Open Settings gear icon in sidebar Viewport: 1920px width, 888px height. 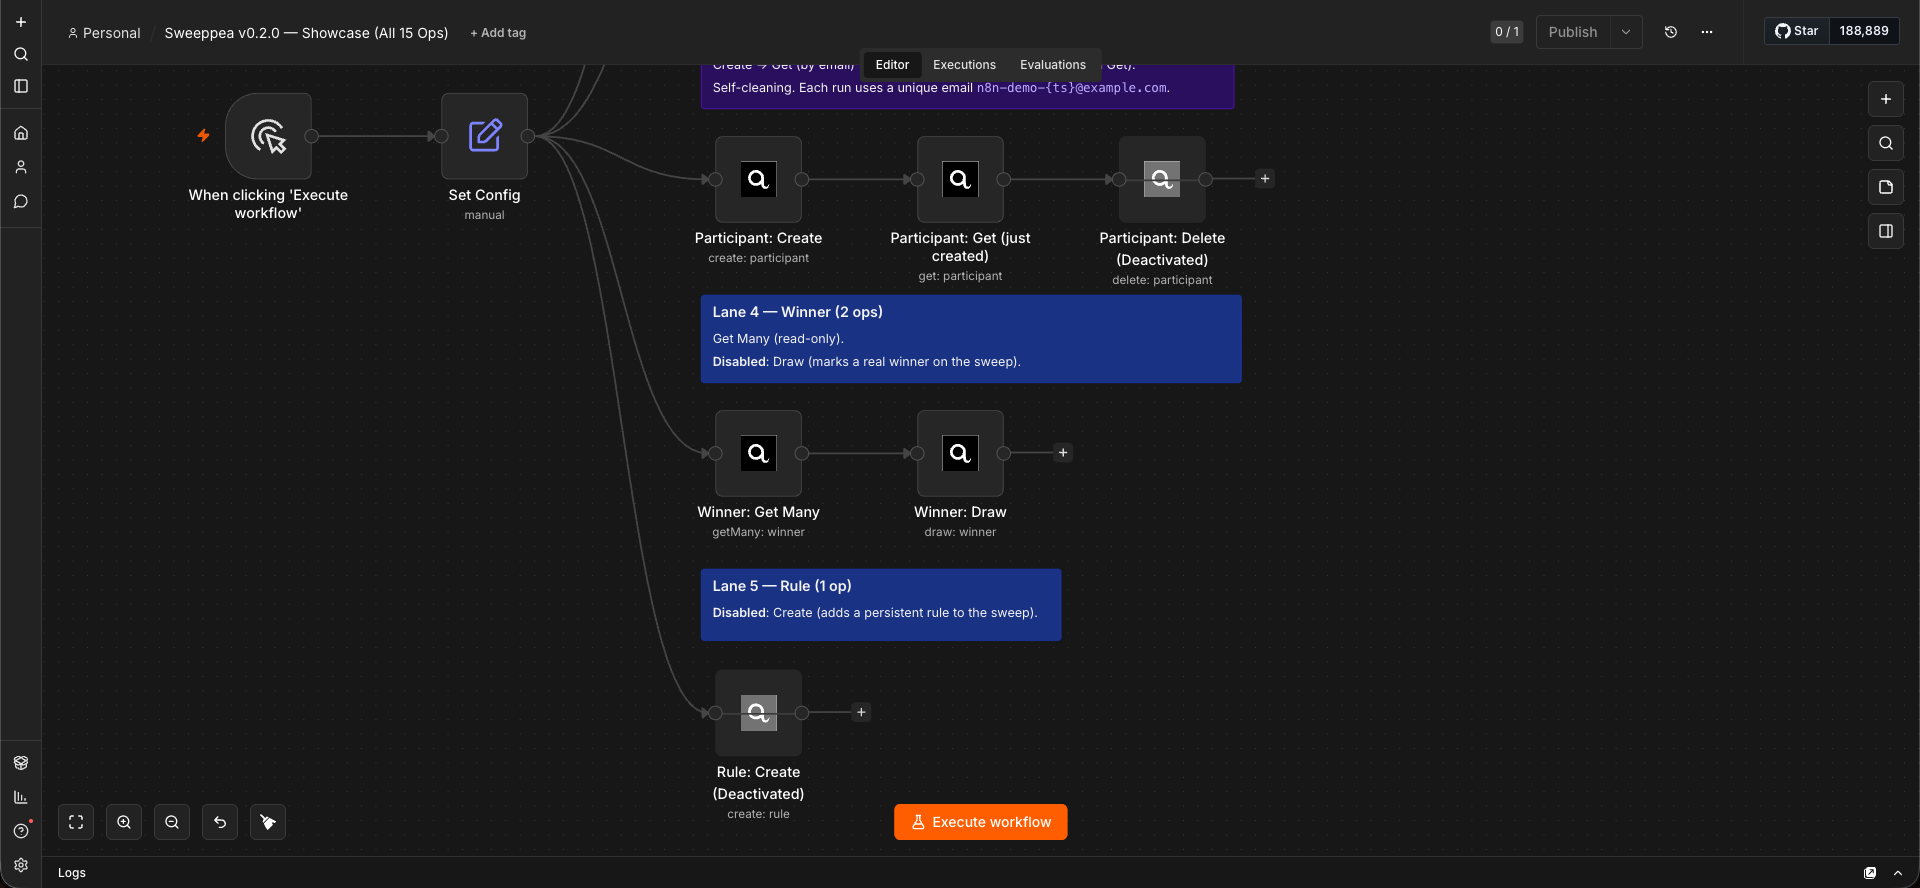tap(21, 865)
